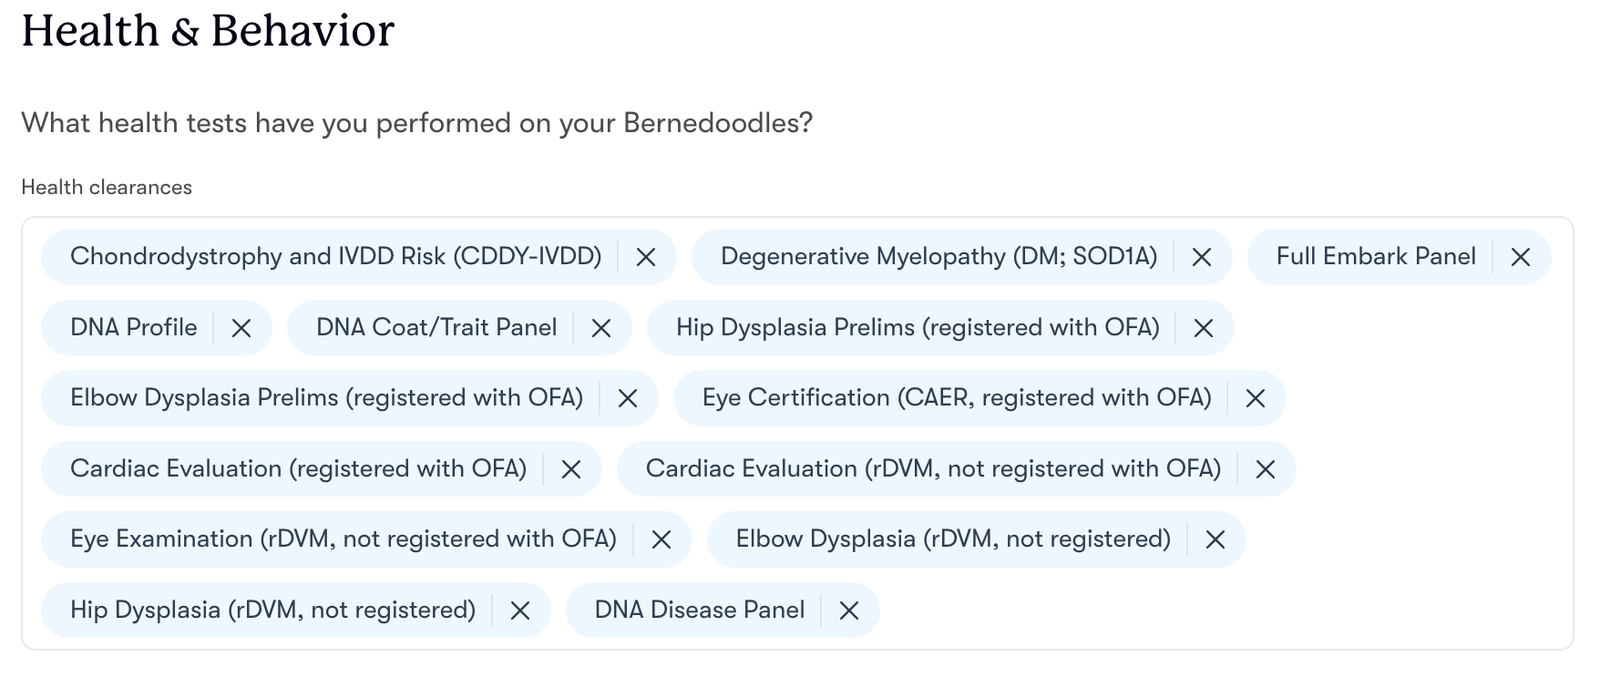Click the Health clearances field label

pyautogui.click(x=106, y=188)
